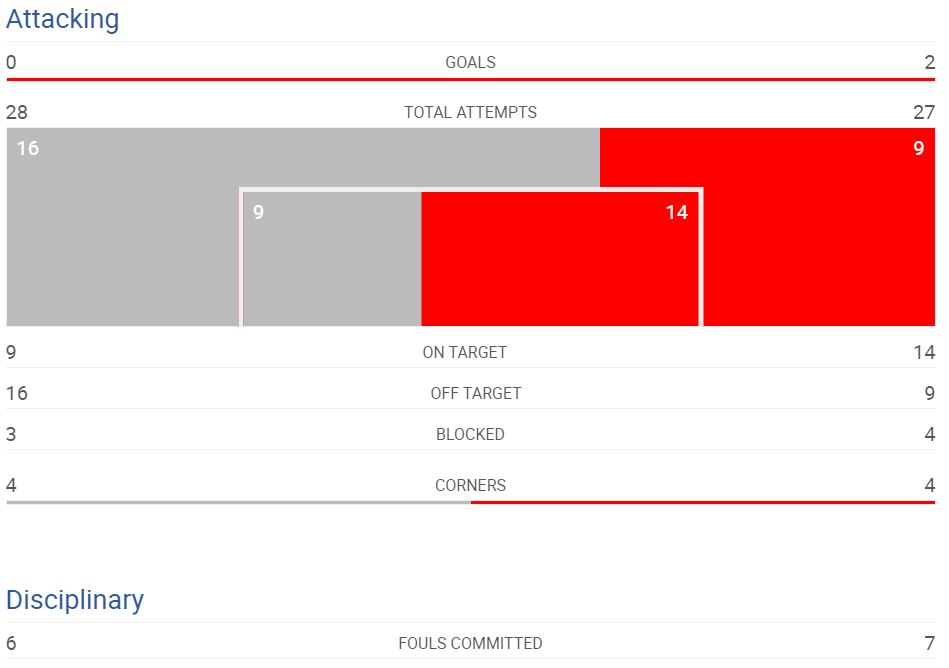Select the BLOCKED row label
The image size is (949, 668).
click(470, 434)
